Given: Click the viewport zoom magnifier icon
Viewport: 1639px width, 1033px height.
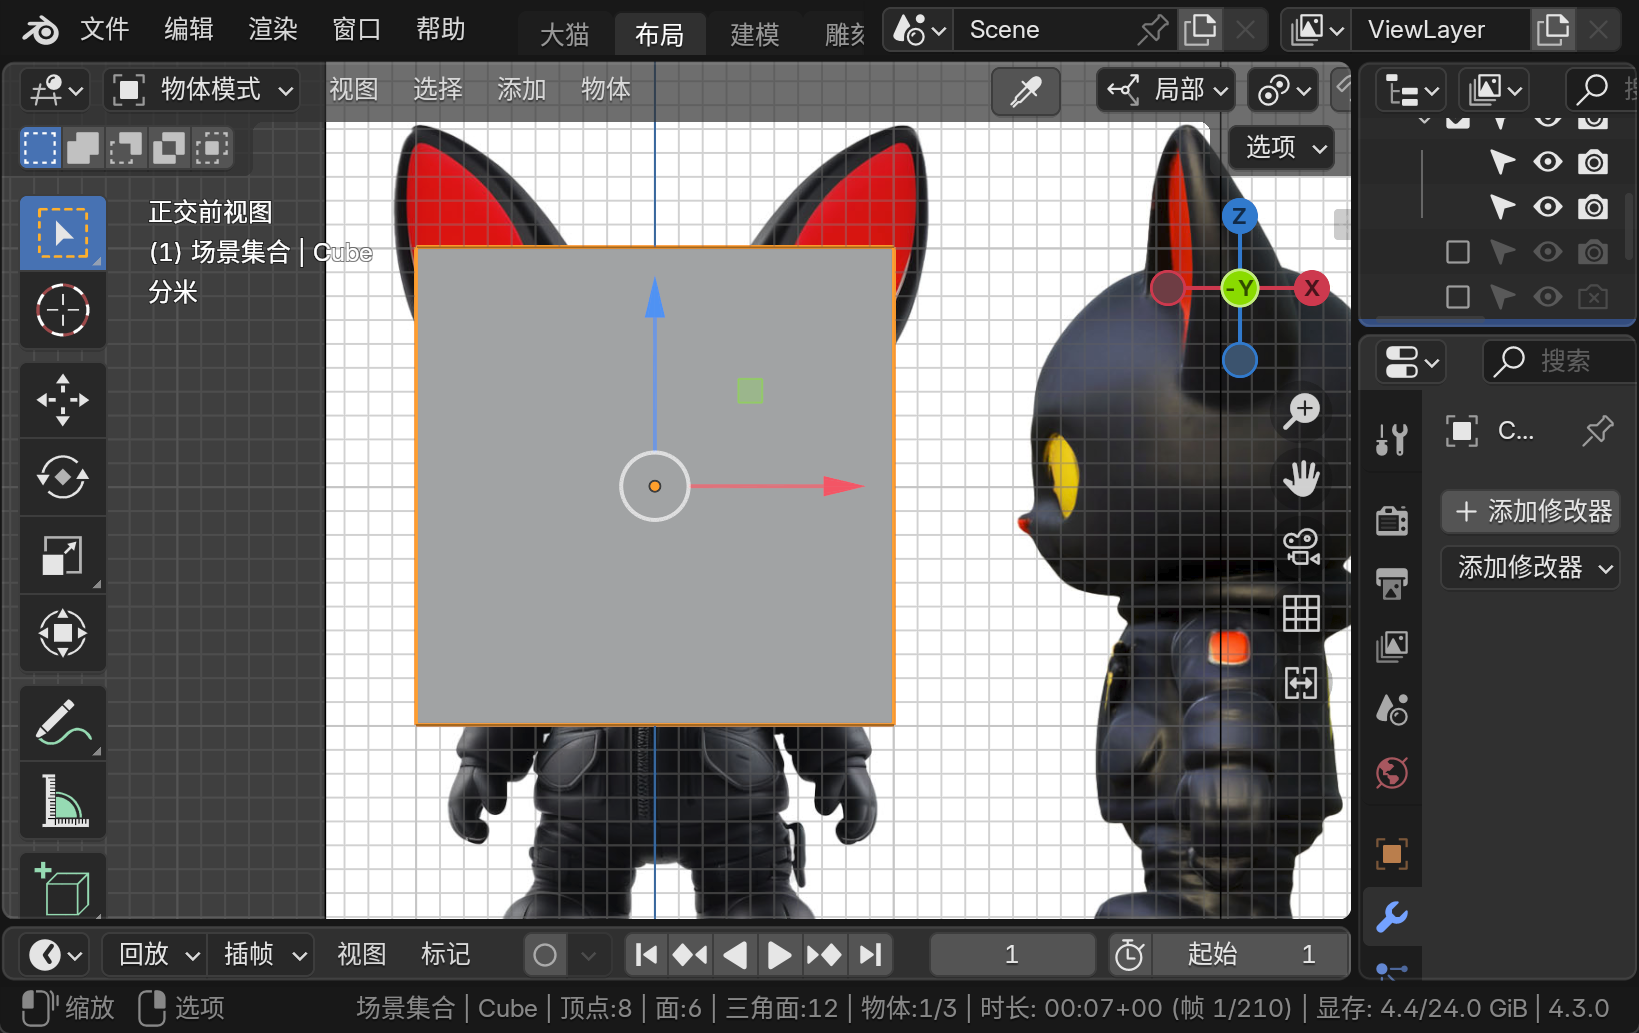Looking at the screenshot, I should coord(1301,411).
